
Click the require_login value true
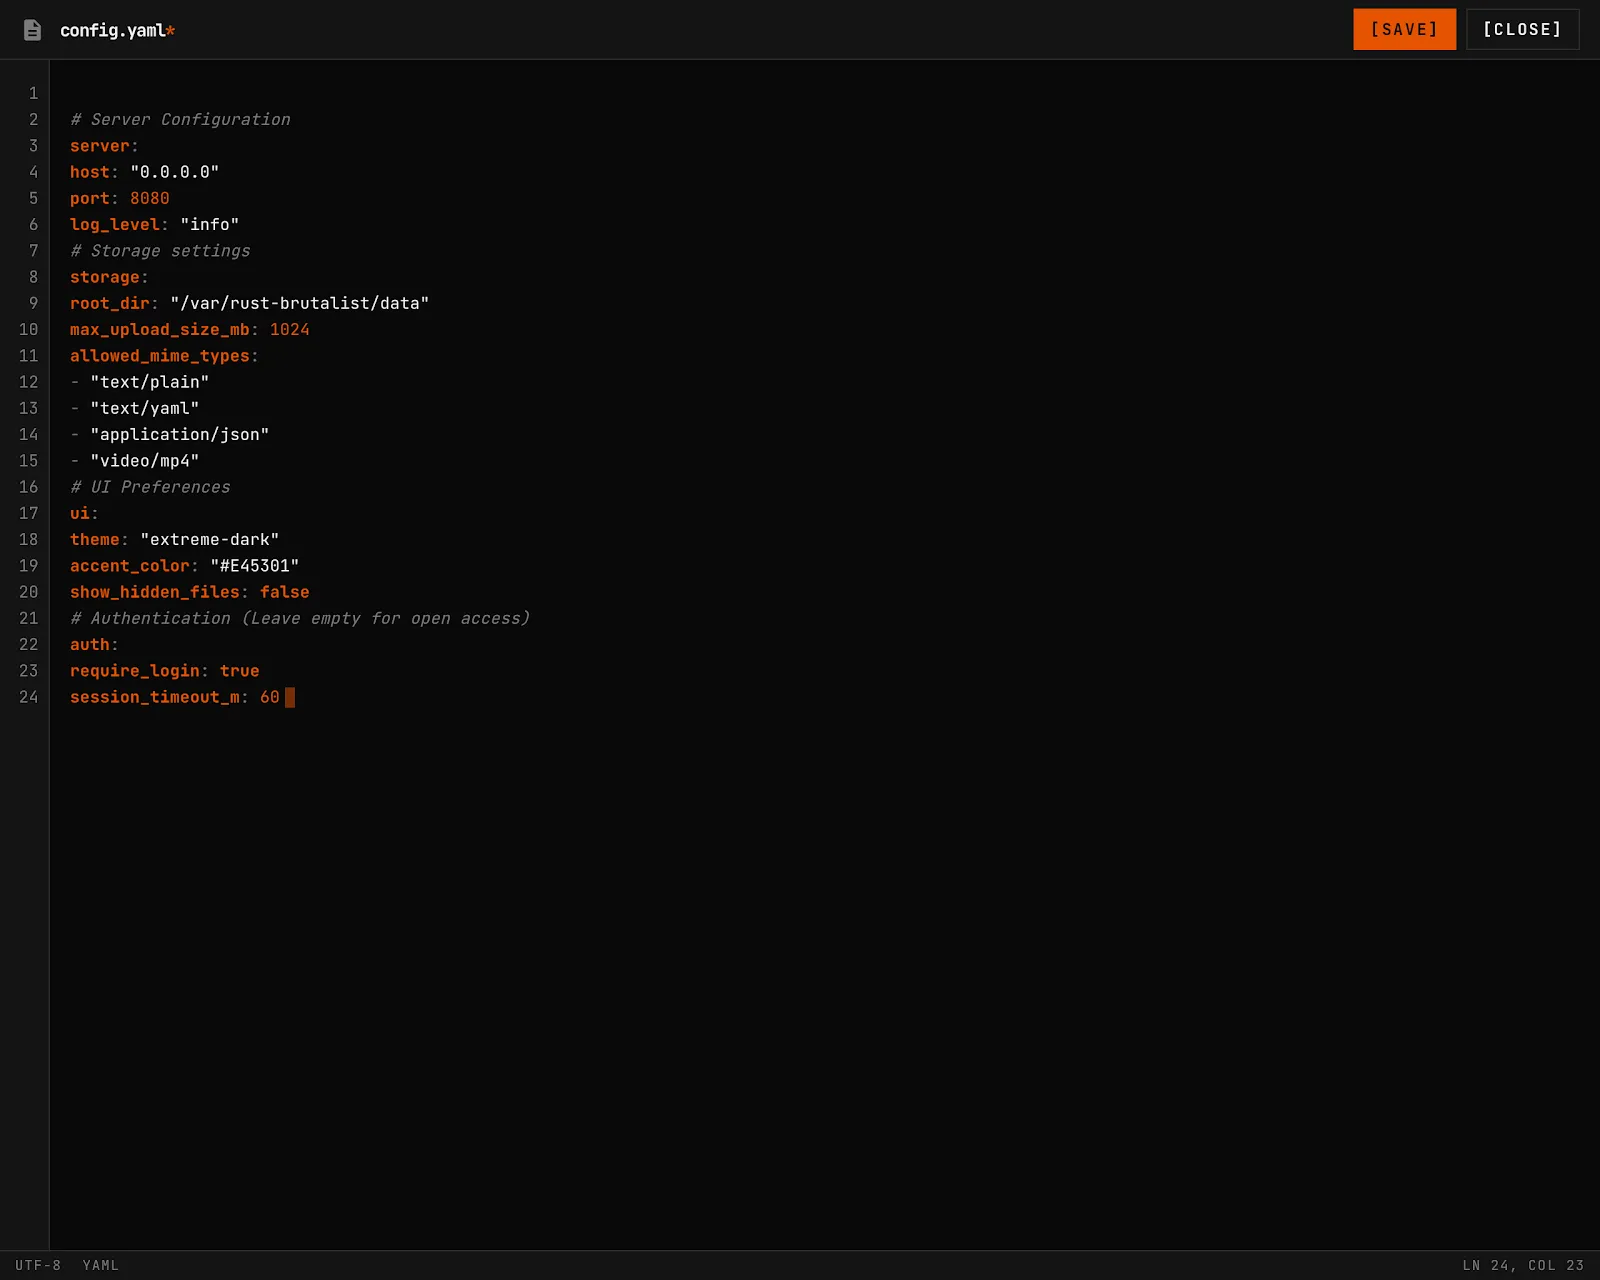point(239,671)
